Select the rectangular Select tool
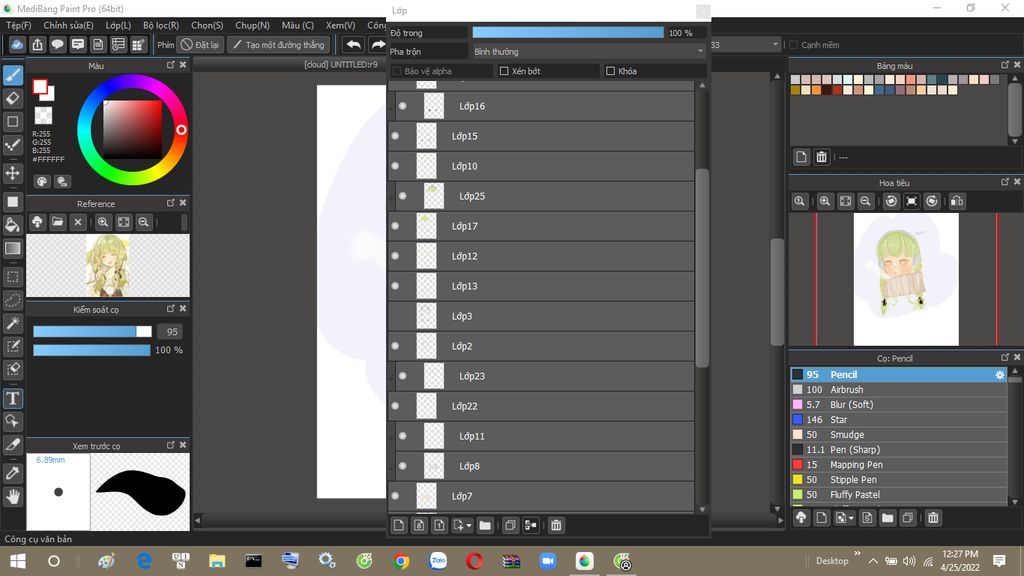 (12, 277)
